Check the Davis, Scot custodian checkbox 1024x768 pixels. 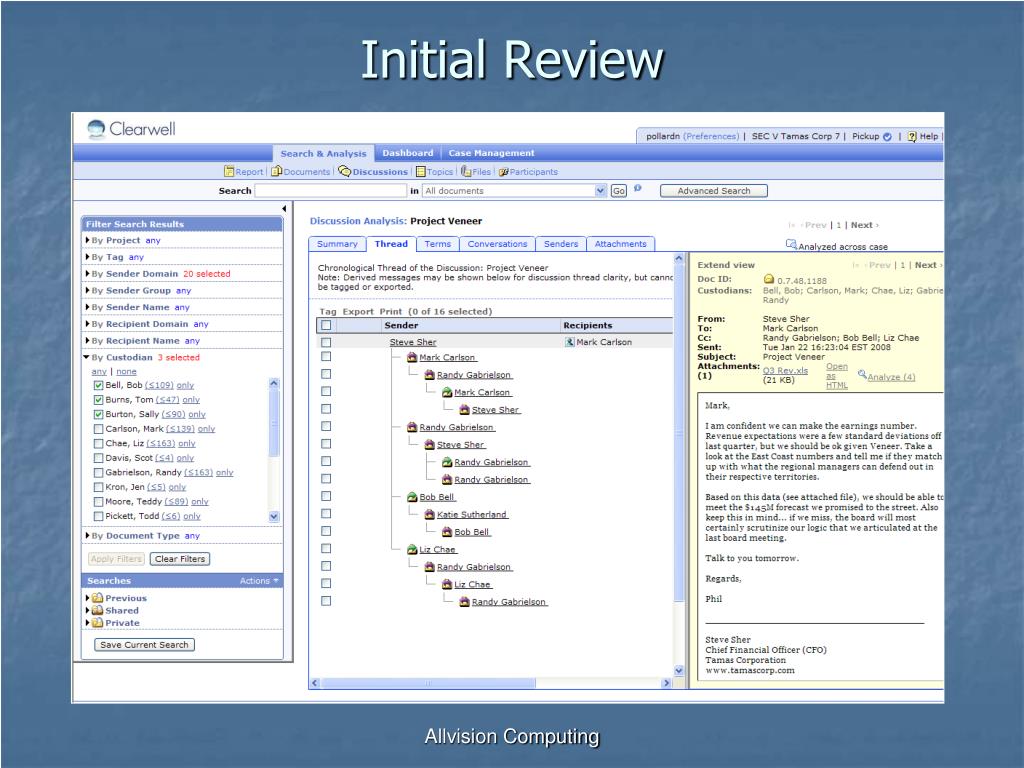point(99,458)
